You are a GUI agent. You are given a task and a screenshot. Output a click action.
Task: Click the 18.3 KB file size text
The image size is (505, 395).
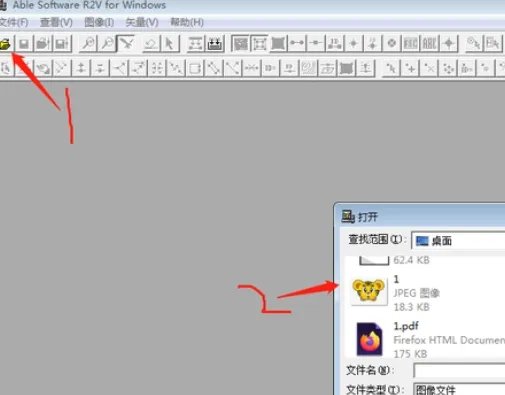click(x=411, y=307)
